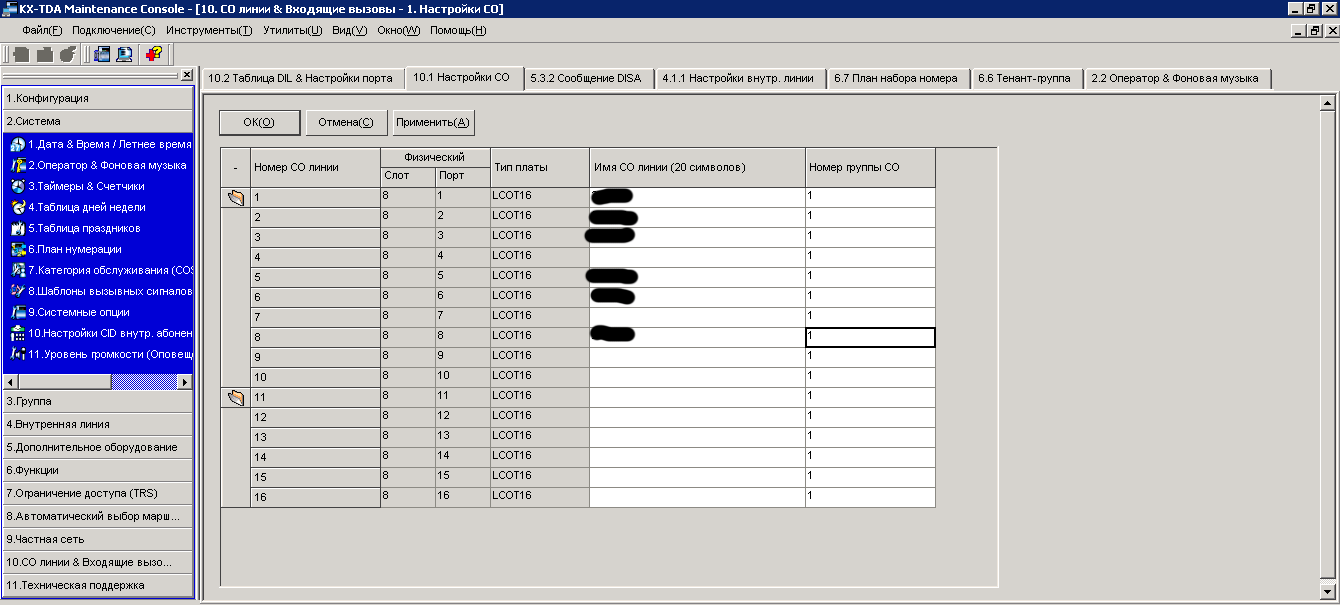Viewport: 1340px width, 605px height.
Task: Click hand icon beside CO line 1
Action: (235, 198)
